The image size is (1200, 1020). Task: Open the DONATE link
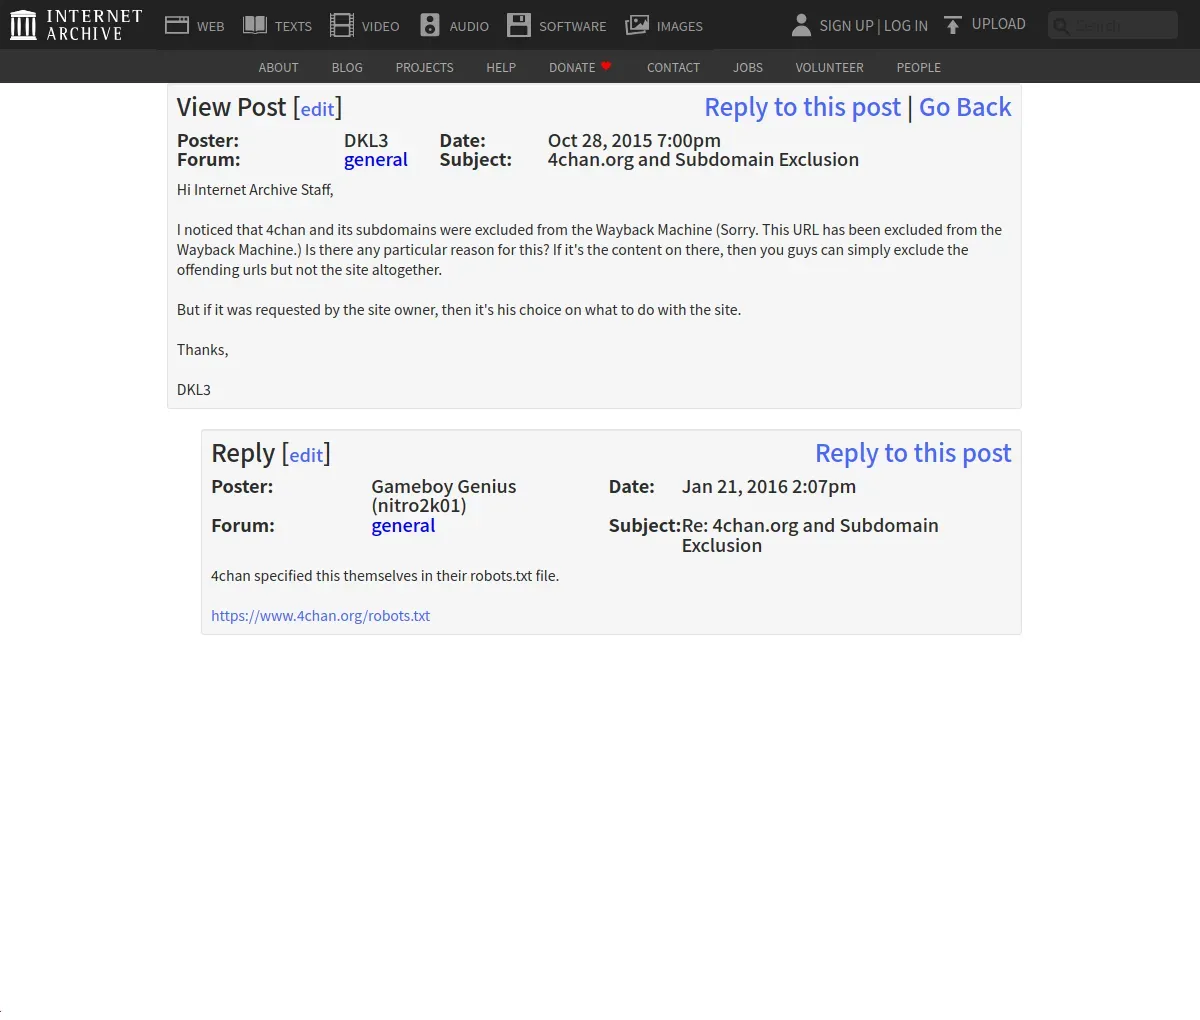[572, 67]
